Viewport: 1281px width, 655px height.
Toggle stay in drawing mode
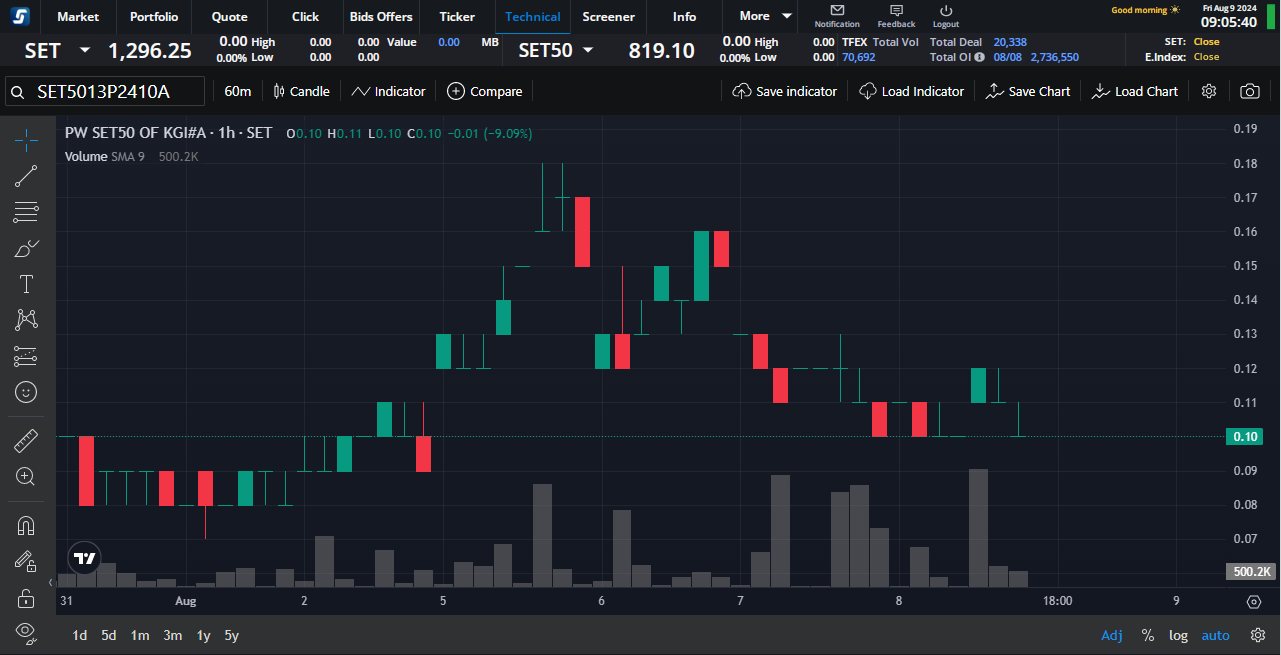point(26,562)
